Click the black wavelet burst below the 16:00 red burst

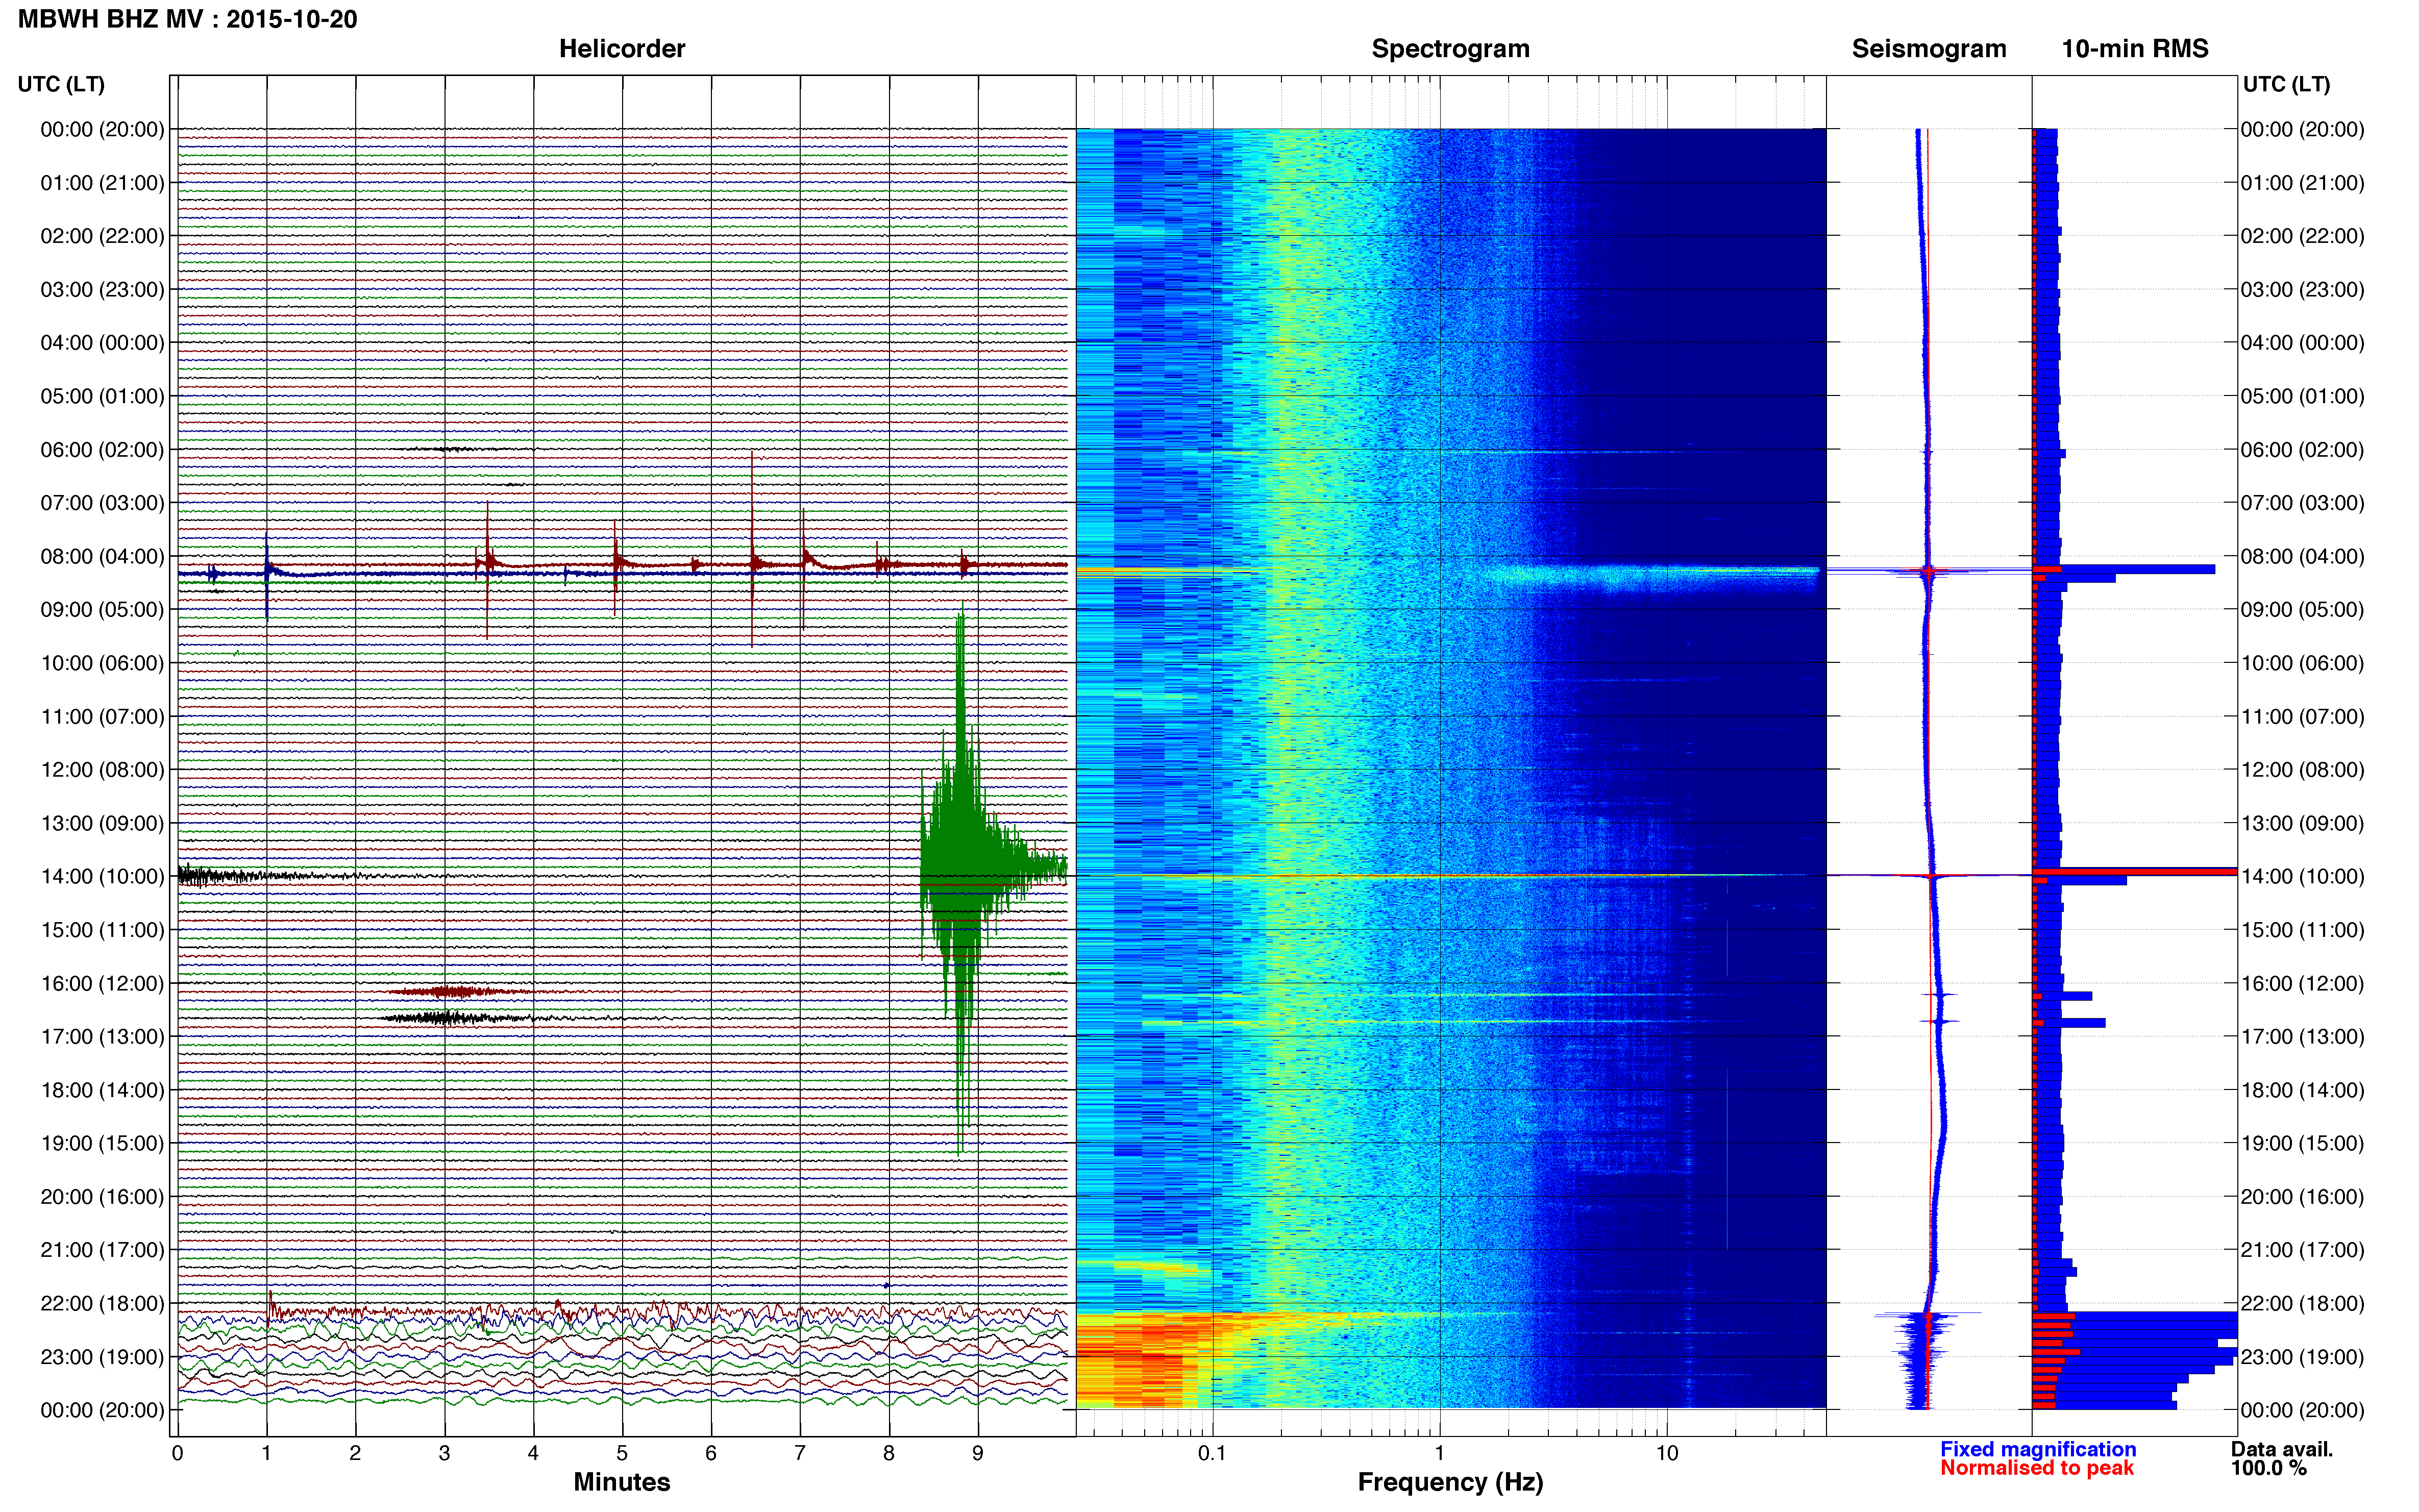click(x=450, y=1018)
